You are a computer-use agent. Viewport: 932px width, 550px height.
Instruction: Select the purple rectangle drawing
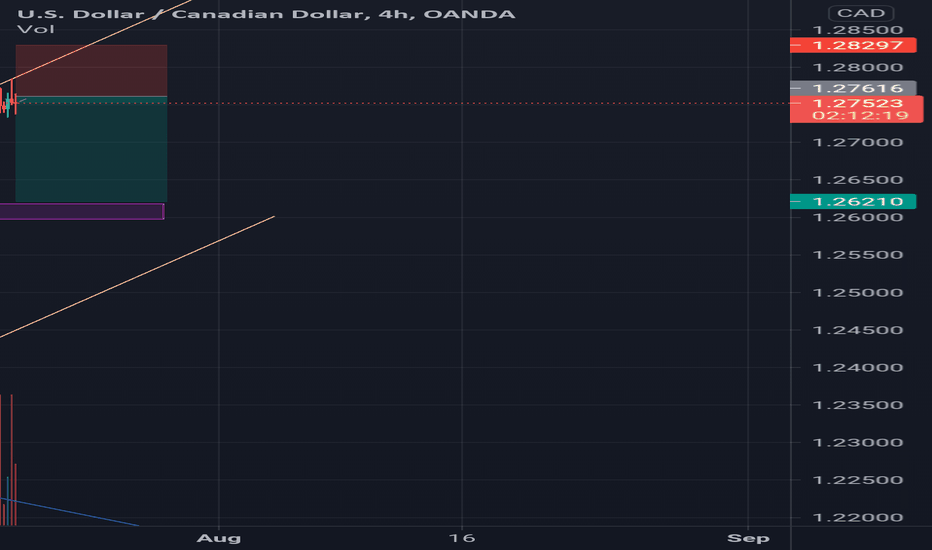[x=82, y=212]
